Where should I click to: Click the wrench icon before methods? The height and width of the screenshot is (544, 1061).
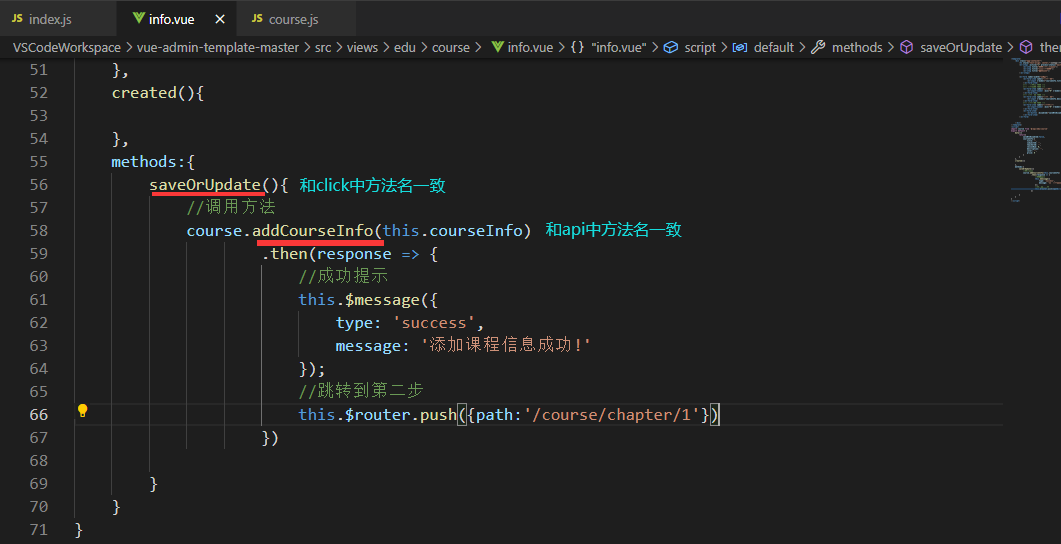(818, 47)
